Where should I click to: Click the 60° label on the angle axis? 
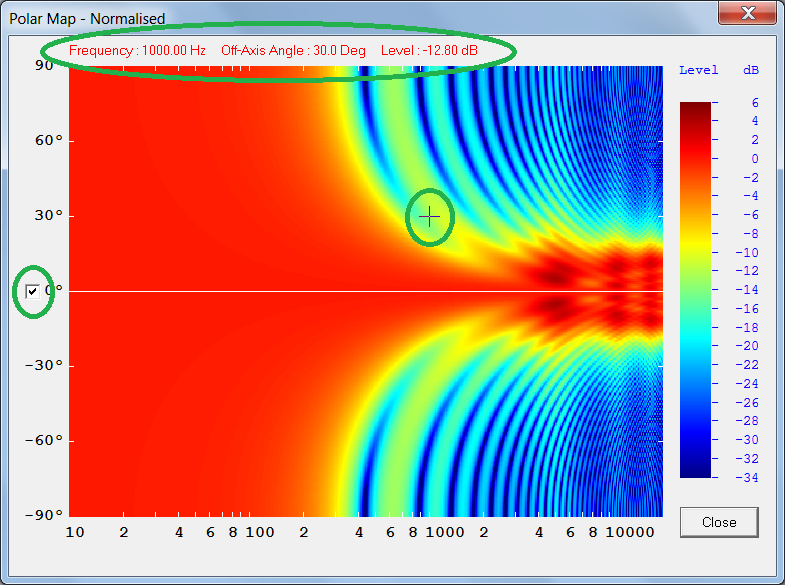point(49,141)
